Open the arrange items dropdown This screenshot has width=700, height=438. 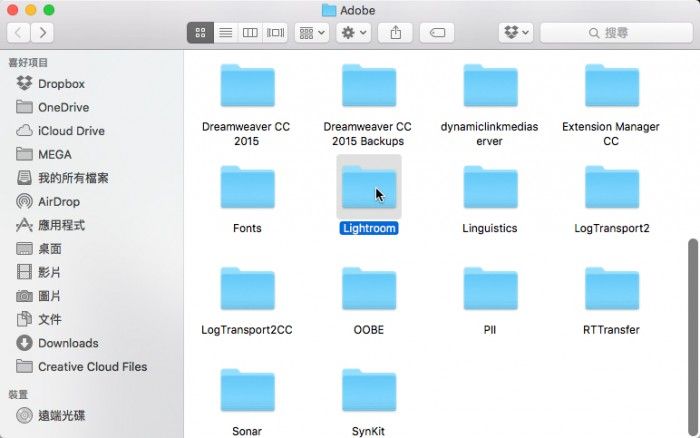(312, 33)
